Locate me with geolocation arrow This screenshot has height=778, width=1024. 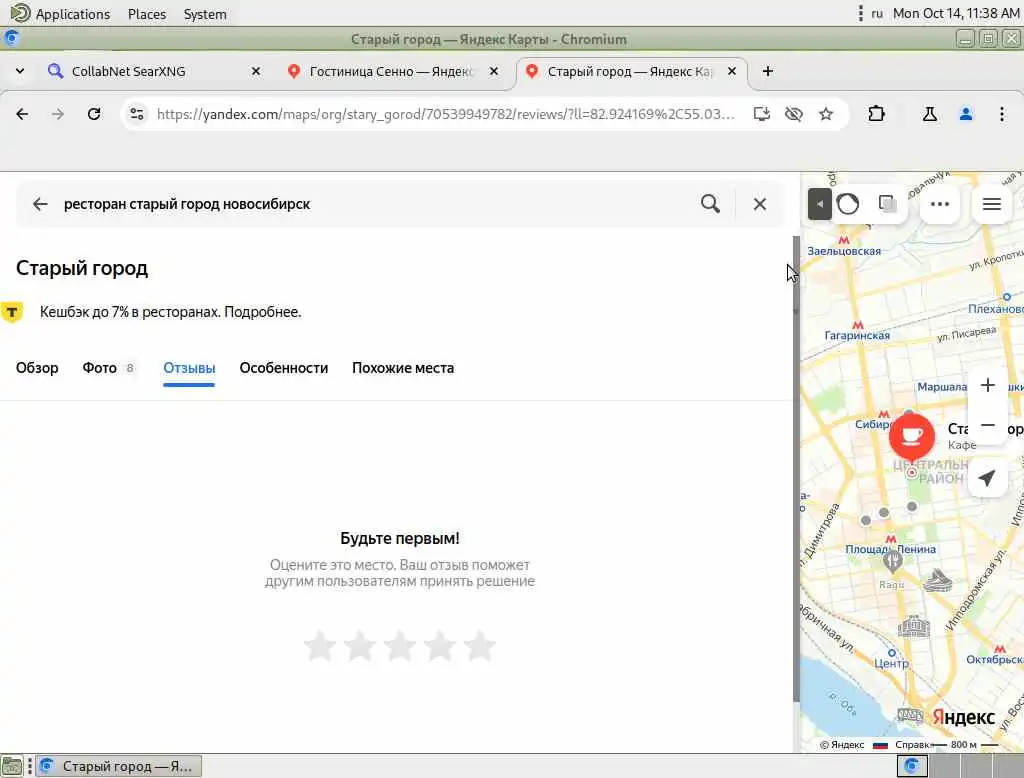point(987,478)
